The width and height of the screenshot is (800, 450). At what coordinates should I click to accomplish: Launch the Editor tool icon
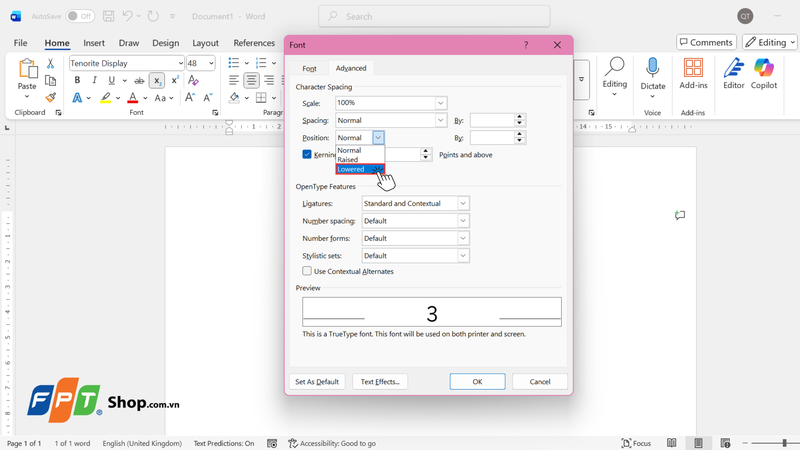point(734,68)
